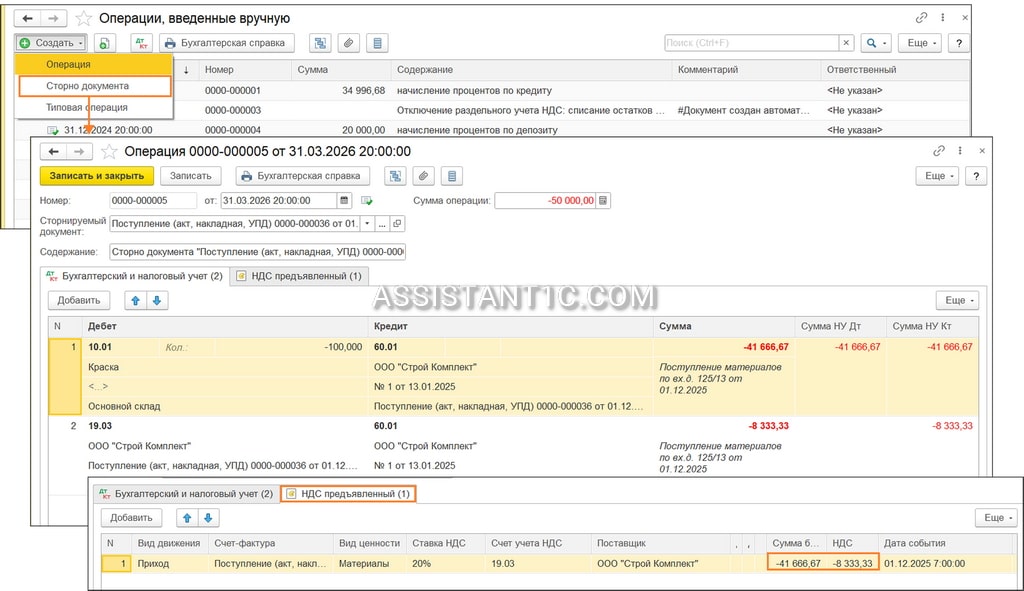The image size is (1024, 591).
Task: Select list row 0000-000004 начисление процентов по депозиту
Action: (x=492, y=130)
